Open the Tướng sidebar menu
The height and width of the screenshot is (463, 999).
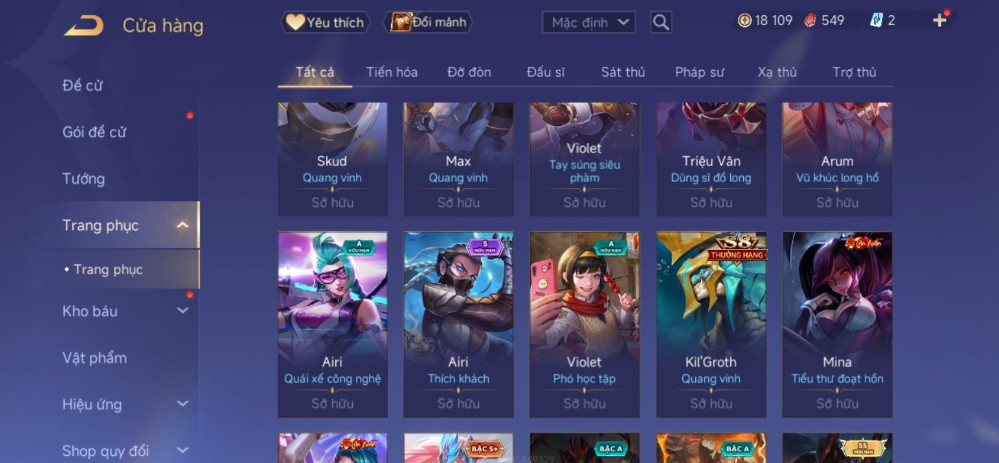click(83, 179)
